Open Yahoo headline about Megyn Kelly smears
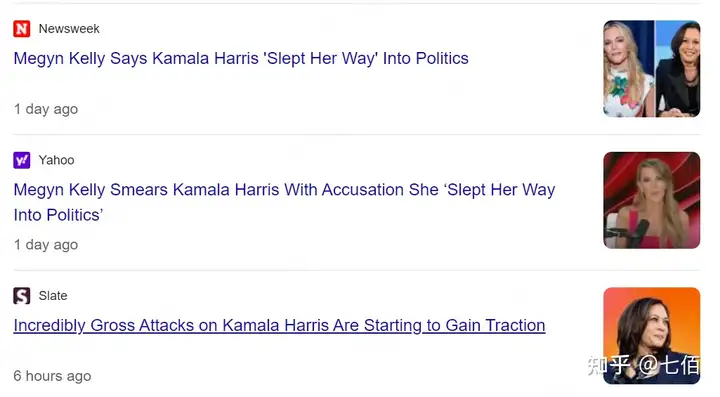 284,202
